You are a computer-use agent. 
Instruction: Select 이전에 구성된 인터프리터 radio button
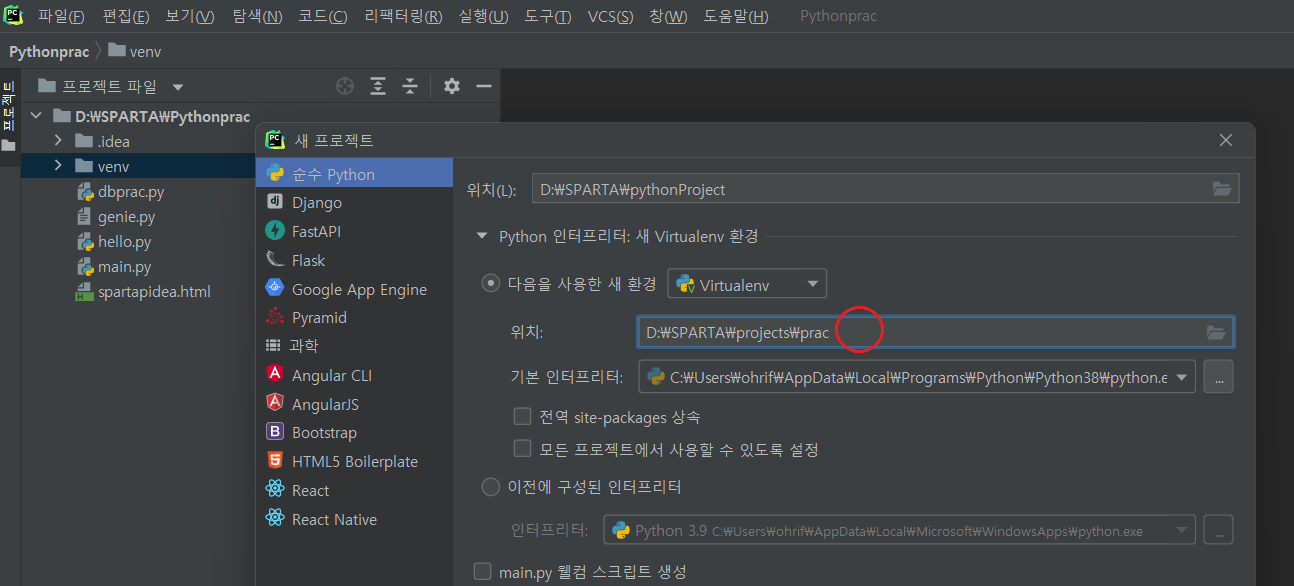pos(490,487)
